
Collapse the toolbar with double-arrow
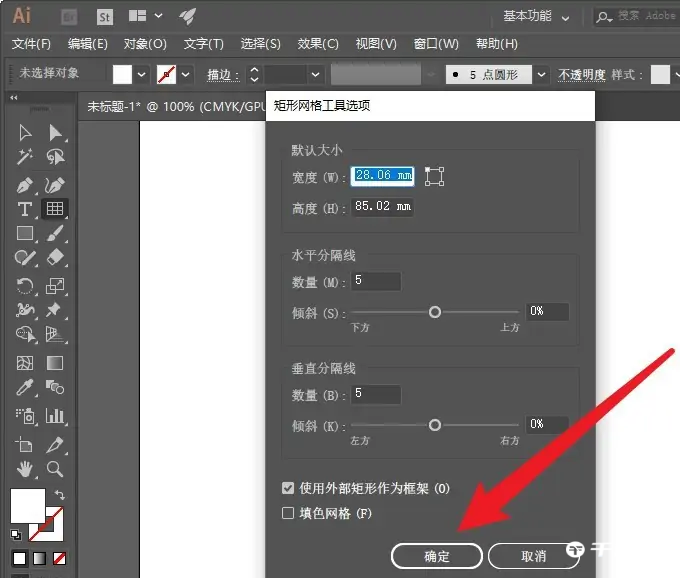(14, 98)
